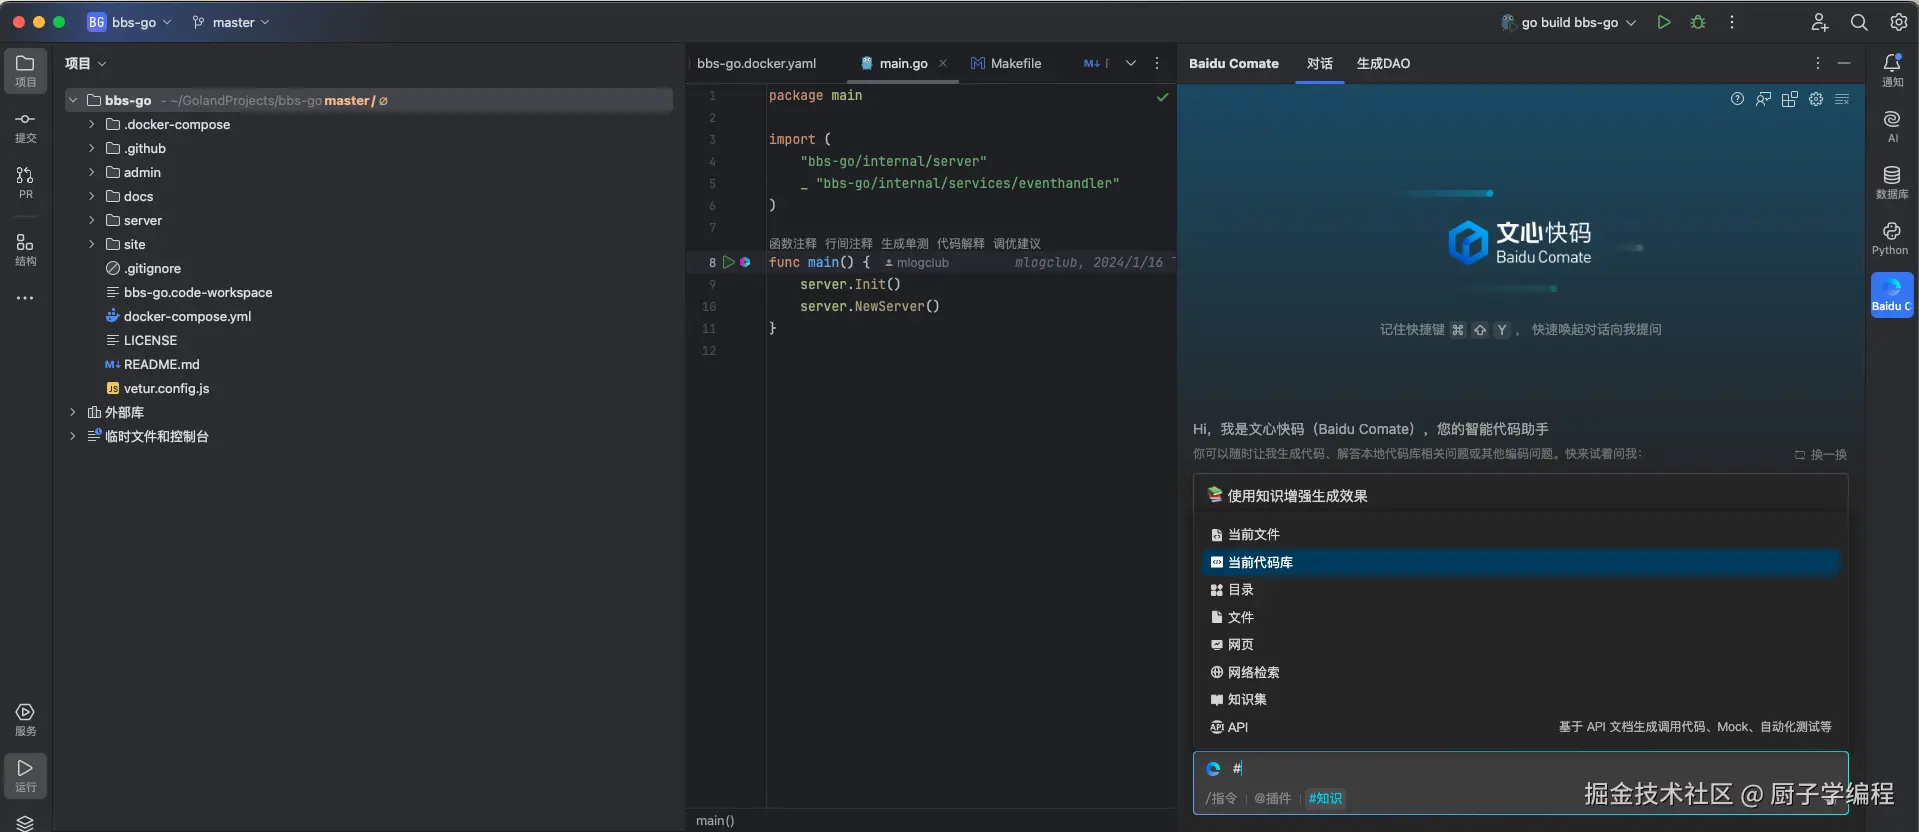The height and width of the screenshot is (832, 1919).
Task: Switch to the bbs-go.docker.yaml tab
Action: (x=757, y=63)
